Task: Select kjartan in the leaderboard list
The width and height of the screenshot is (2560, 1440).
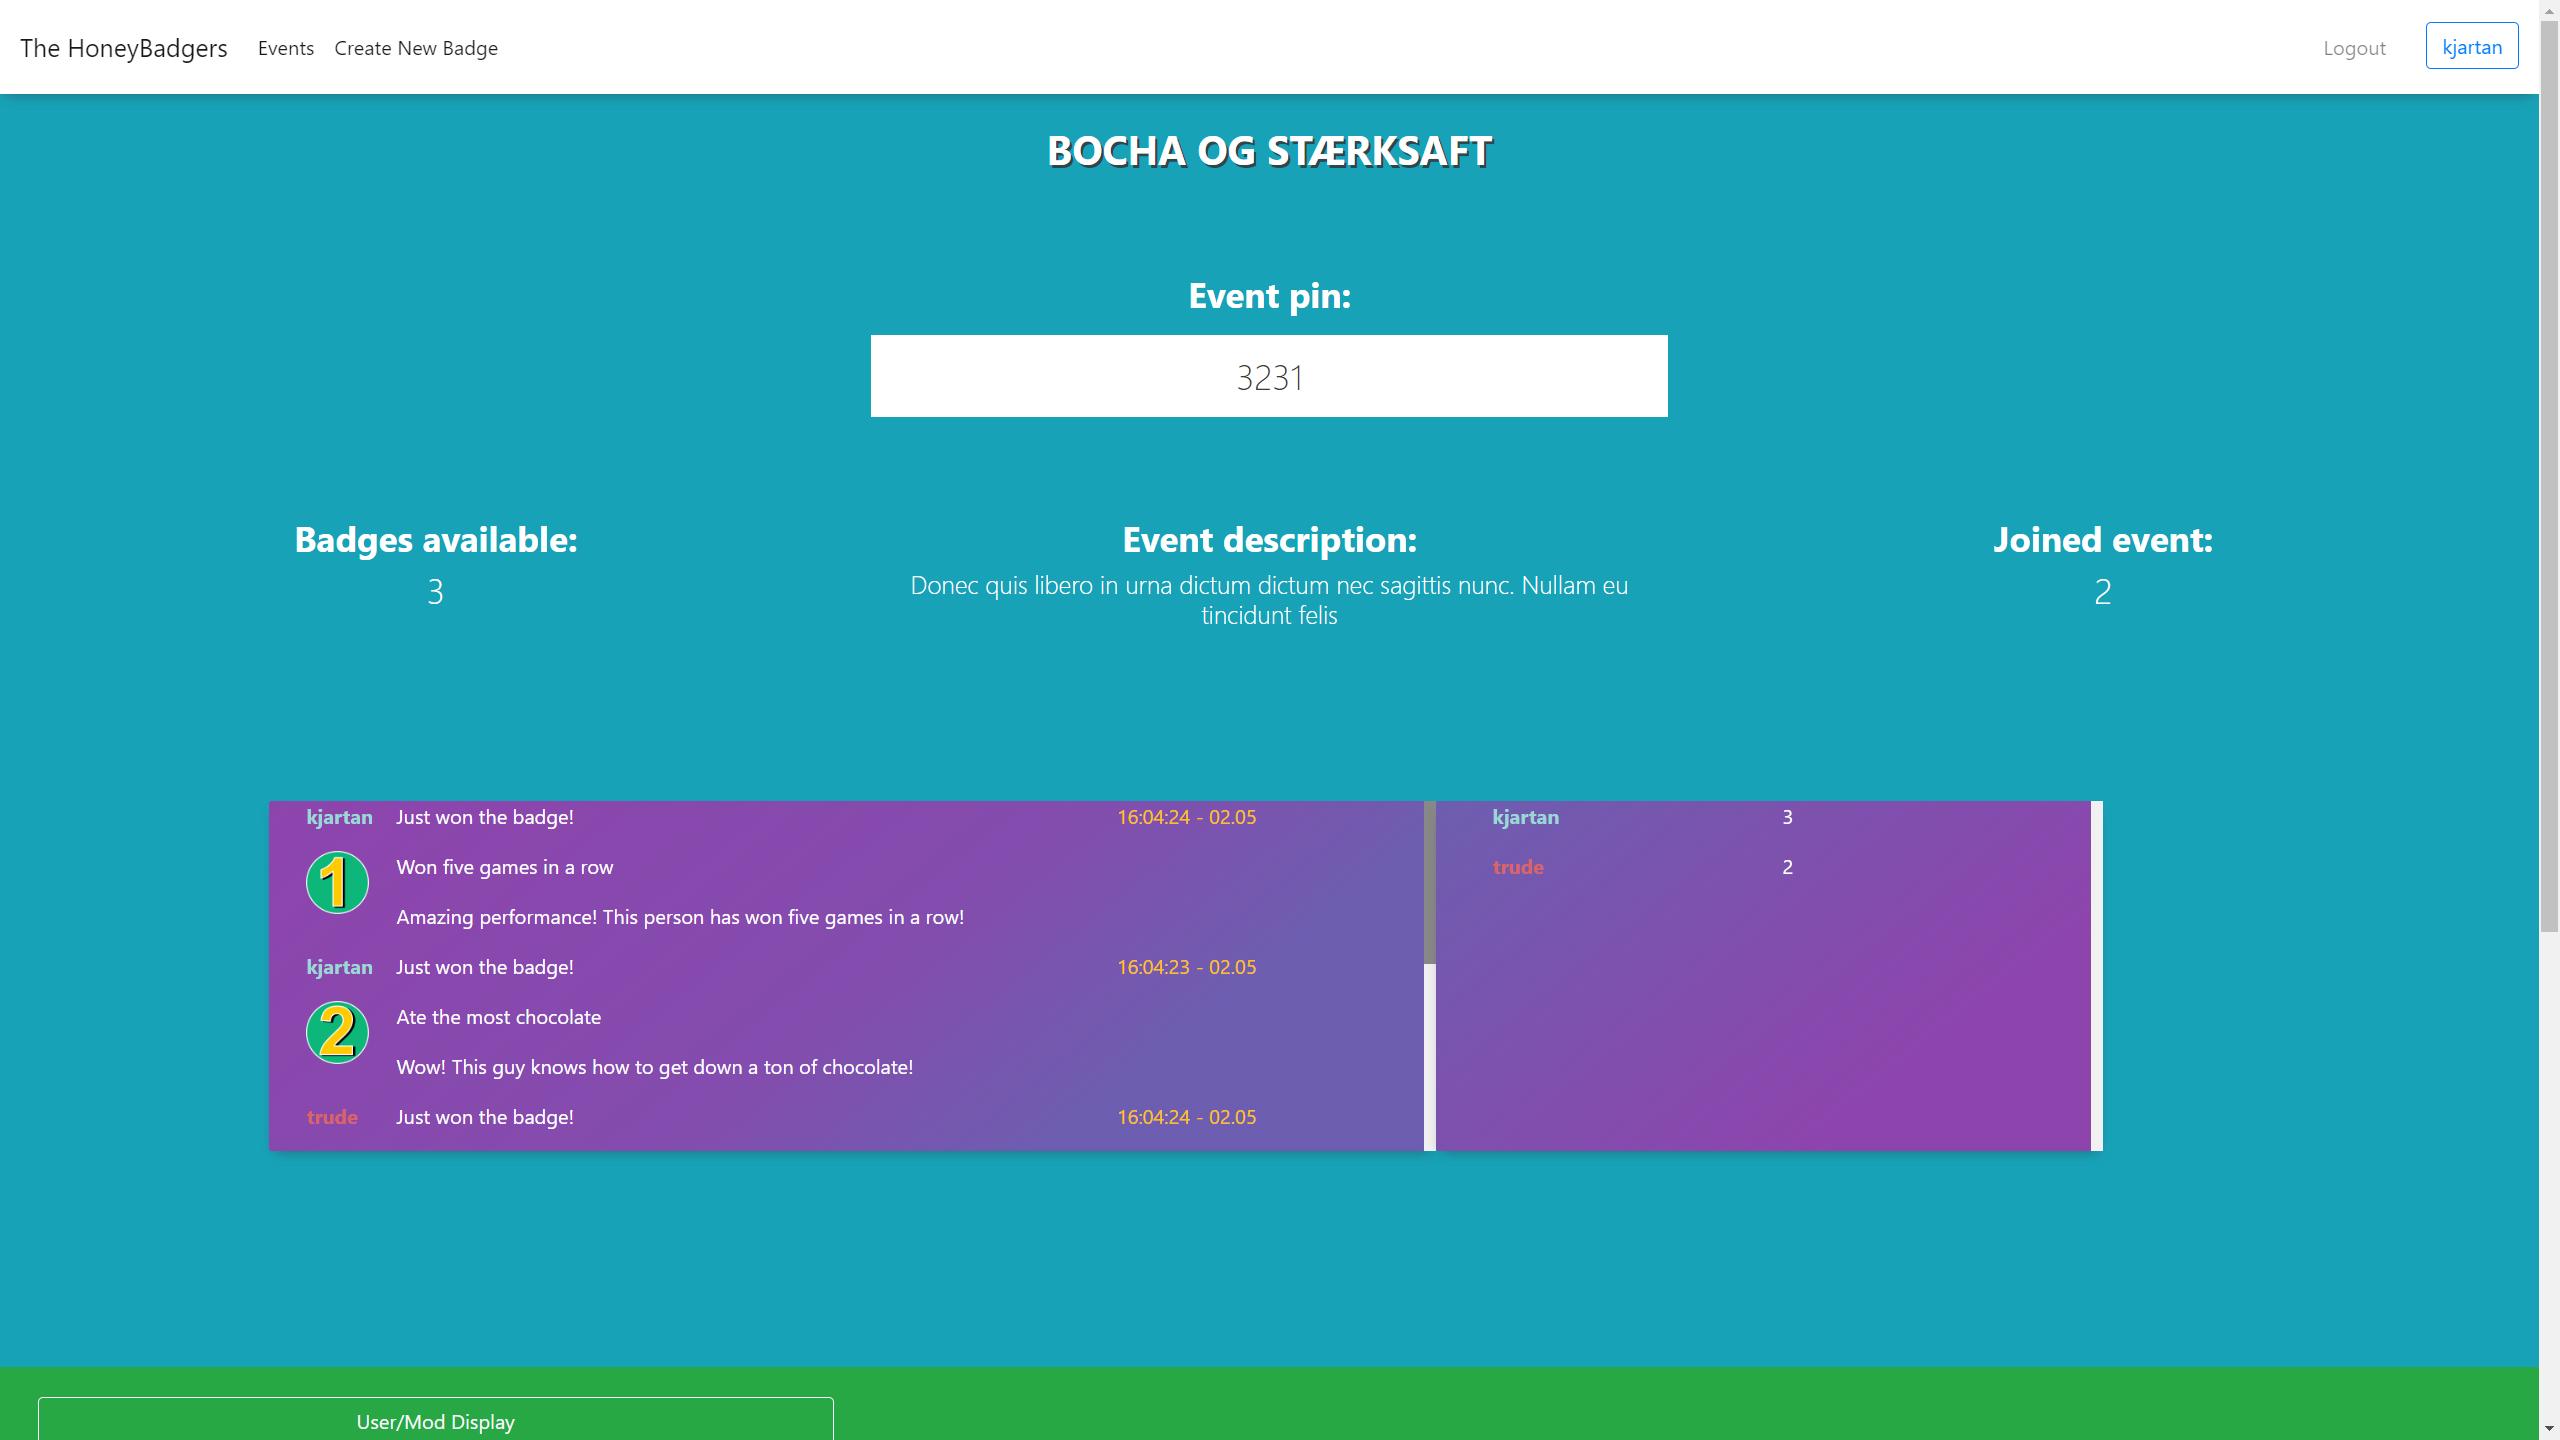Action: point(1525,817)
